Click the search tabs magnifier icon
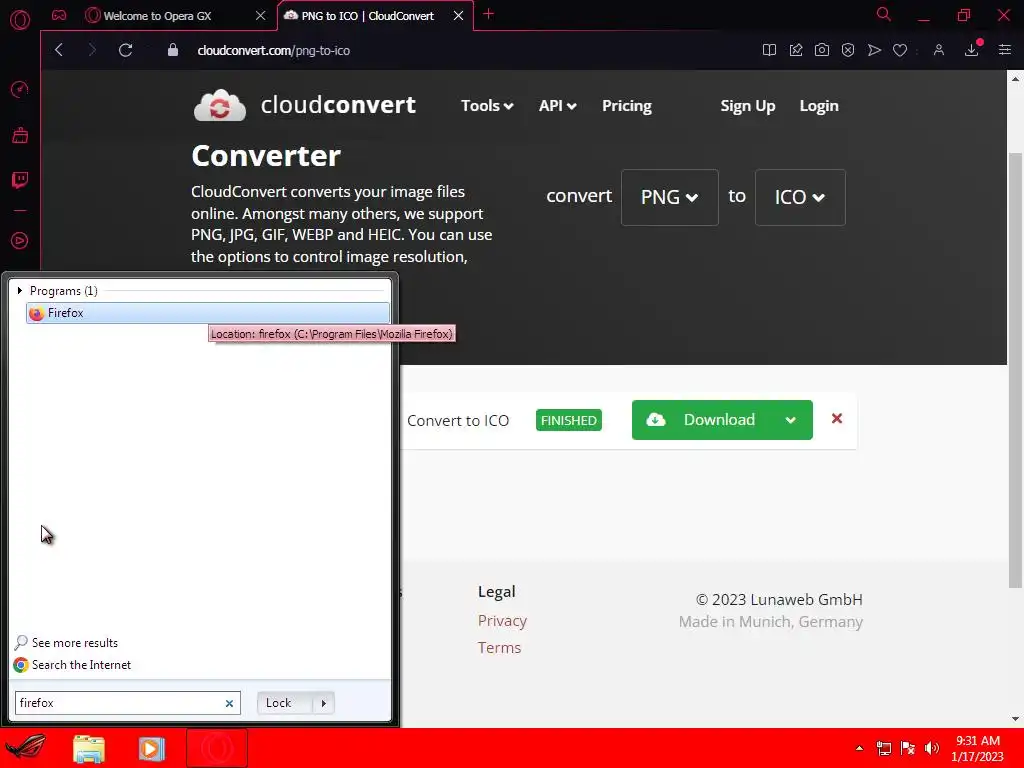Viewport: 1024px width, 768px height. point(884,14)
